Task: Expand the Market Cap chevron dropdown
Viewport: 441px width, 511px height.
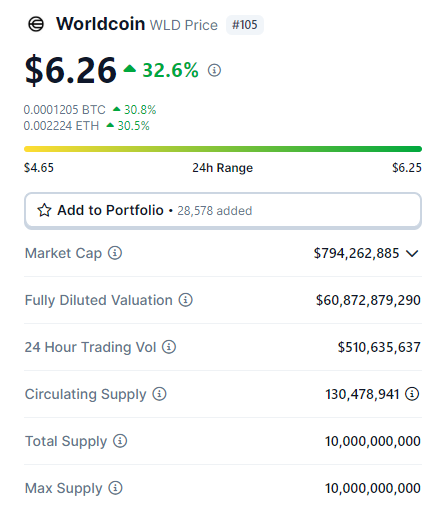Action: click(x=412, y=254)
